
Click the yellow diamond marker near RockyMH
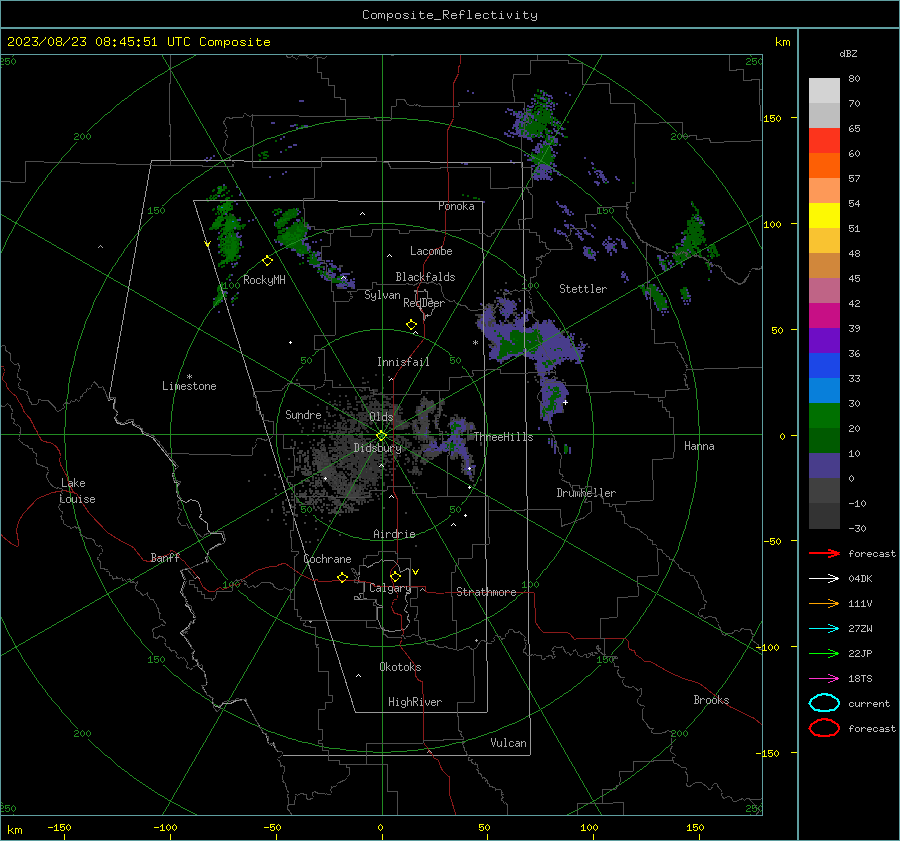267,261
